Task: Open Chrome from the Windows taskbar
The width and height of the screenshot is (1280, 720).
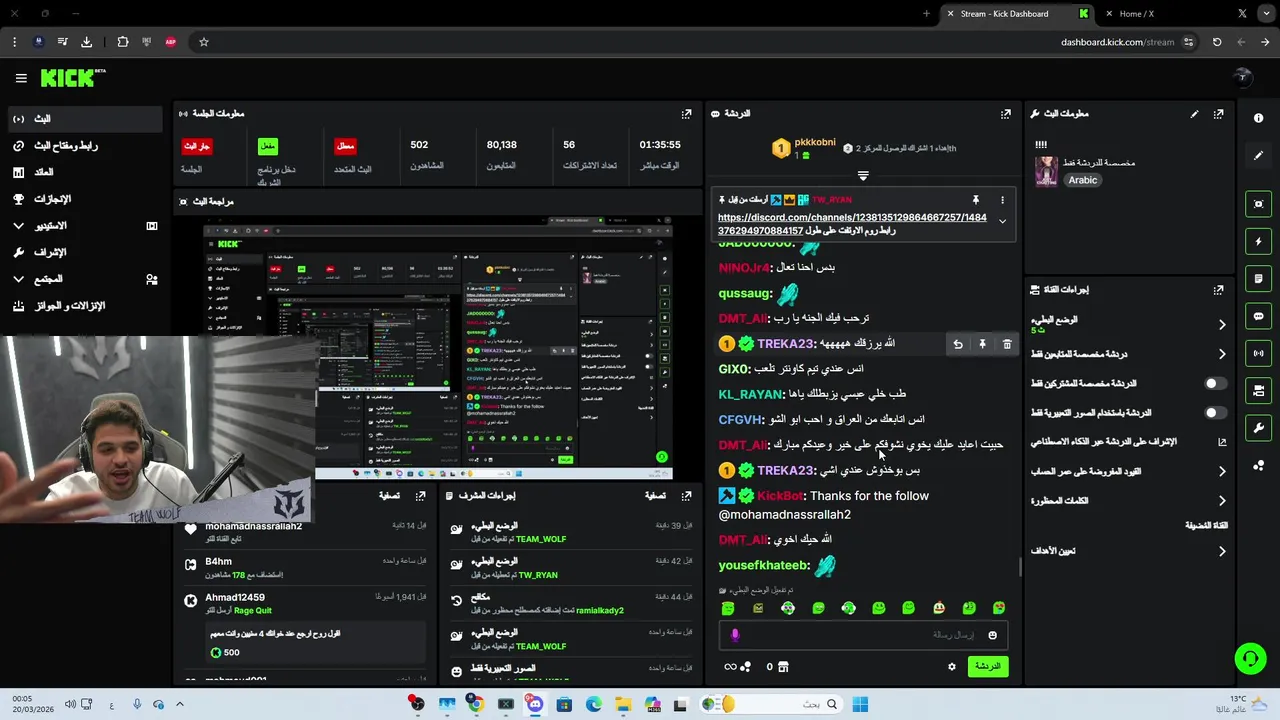Action: tap(476, 704)
